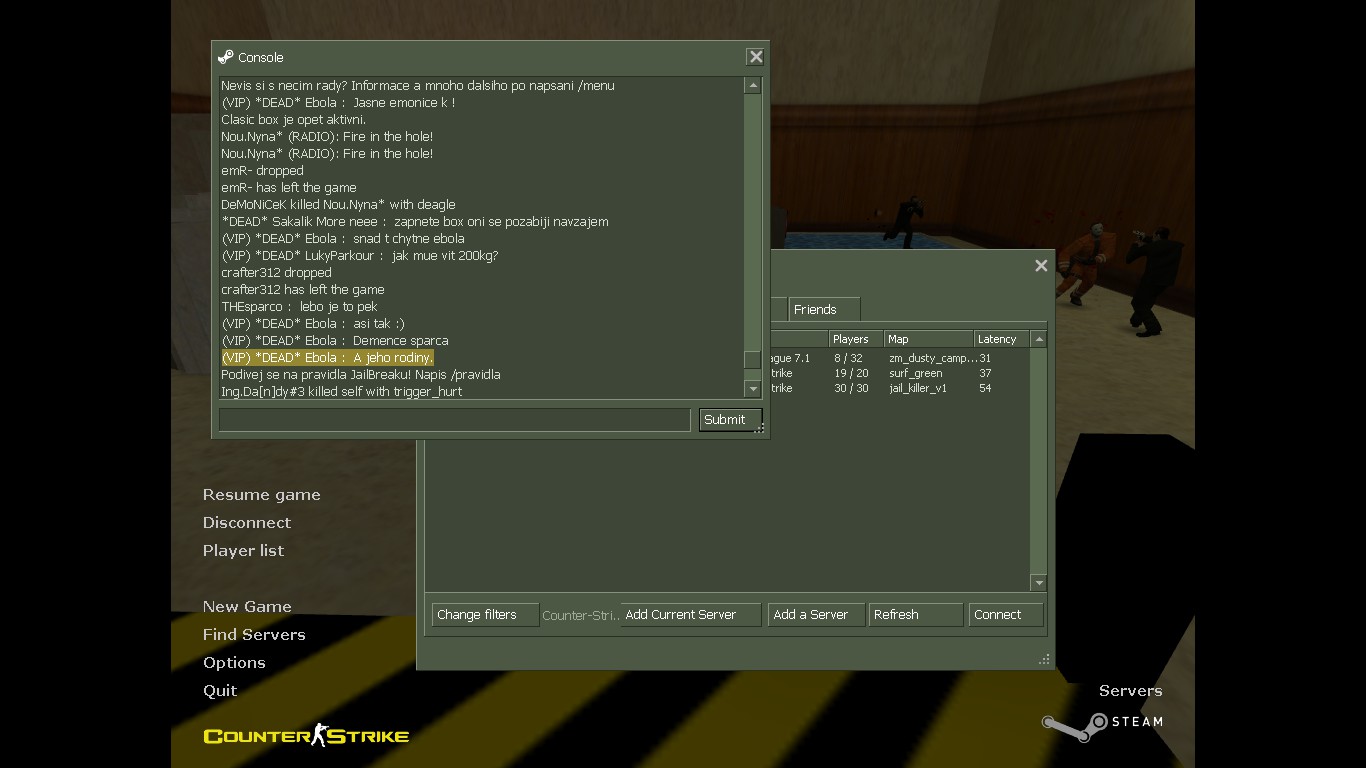This screenshot has width=1366, height=768.
Task: Click Disconnect in main menu
Action: tap(247, 523)
